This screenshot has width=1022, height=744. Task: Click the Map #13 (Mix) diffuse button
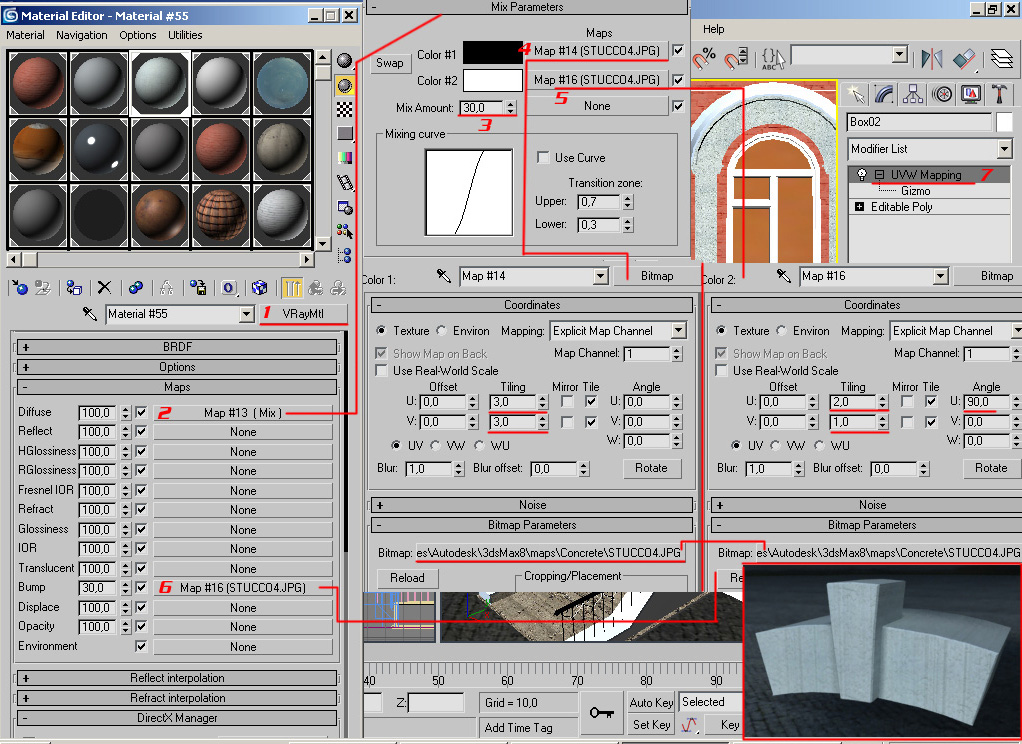243,412
